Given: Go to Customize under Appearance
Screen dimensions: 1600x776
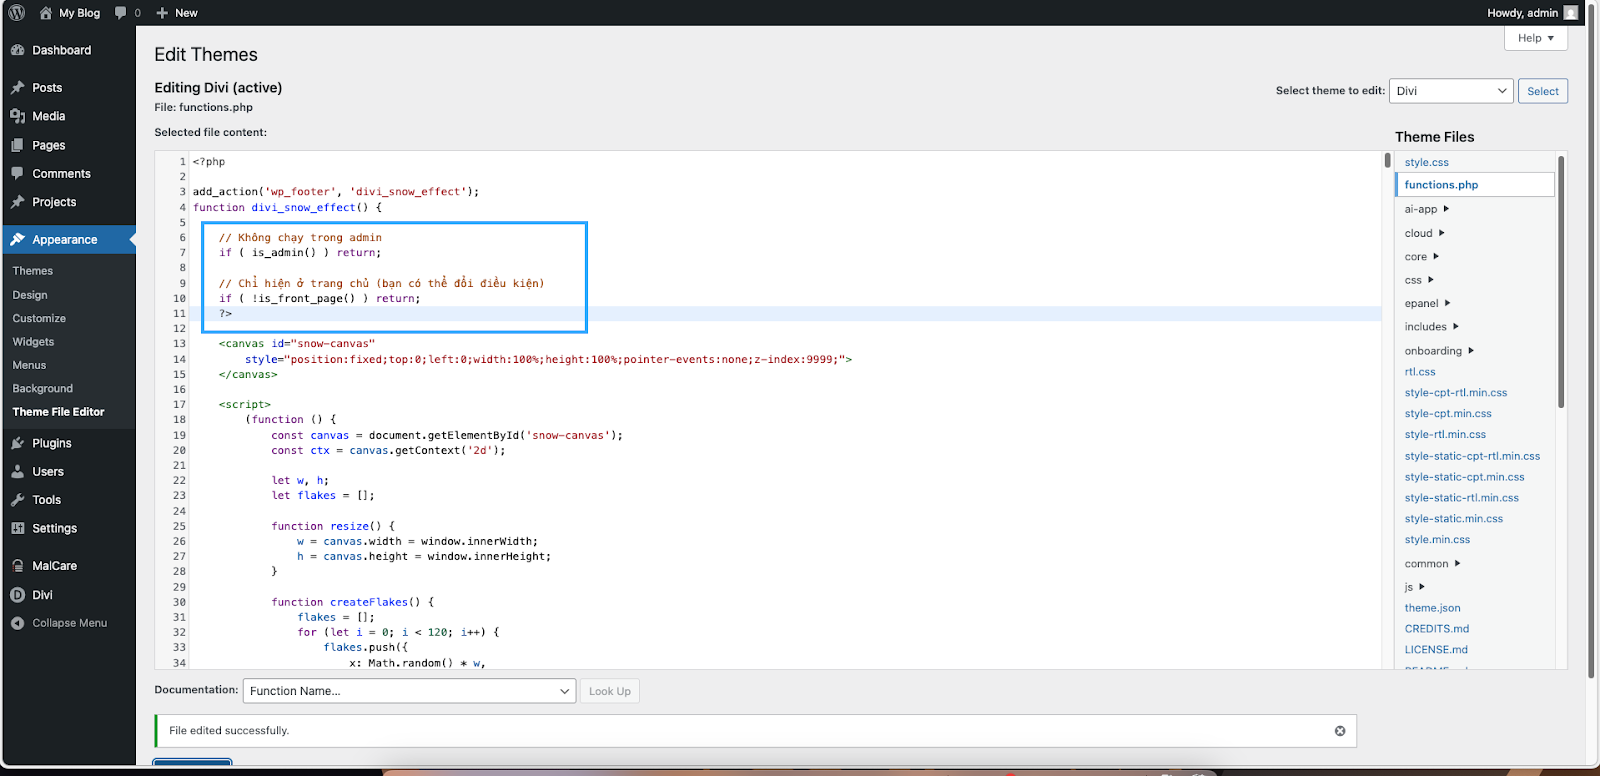Looking at the screenshot, I should point(39,318).
